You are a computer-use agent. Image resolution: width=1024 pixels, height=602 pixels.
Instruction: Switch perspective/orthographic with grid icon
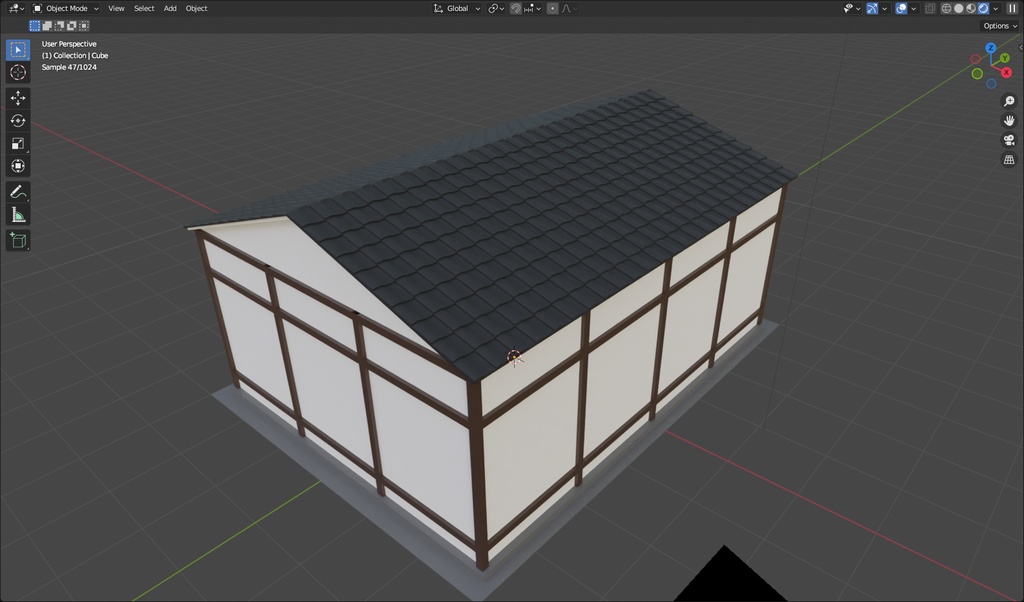pos(1009,160)
